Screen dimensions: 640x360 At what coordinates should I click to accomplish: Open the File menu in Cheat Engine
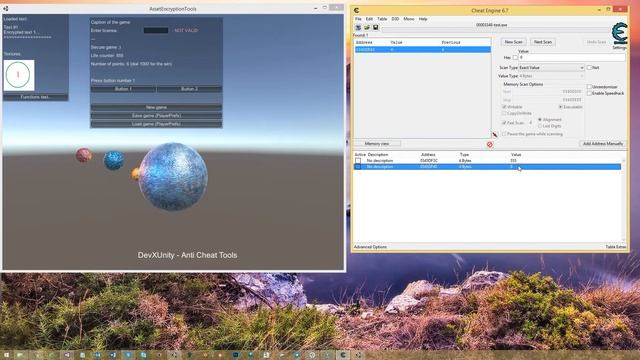(358, 19)
